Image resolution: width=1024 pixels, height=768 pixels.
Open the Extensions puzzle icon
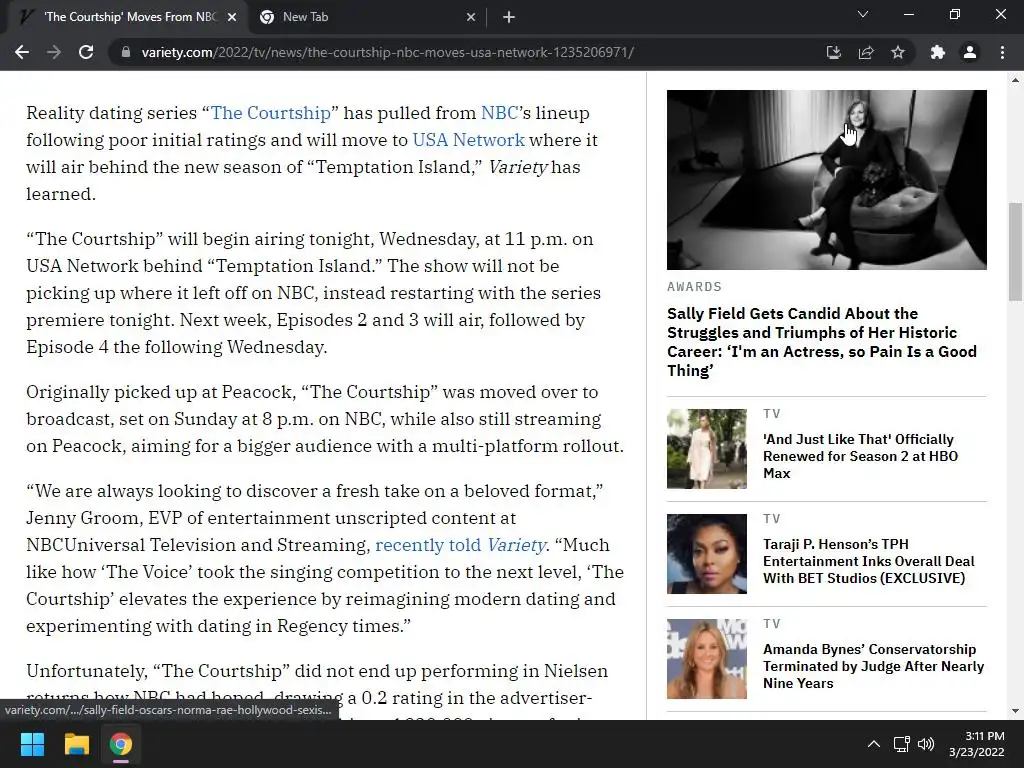click(938, 52)
